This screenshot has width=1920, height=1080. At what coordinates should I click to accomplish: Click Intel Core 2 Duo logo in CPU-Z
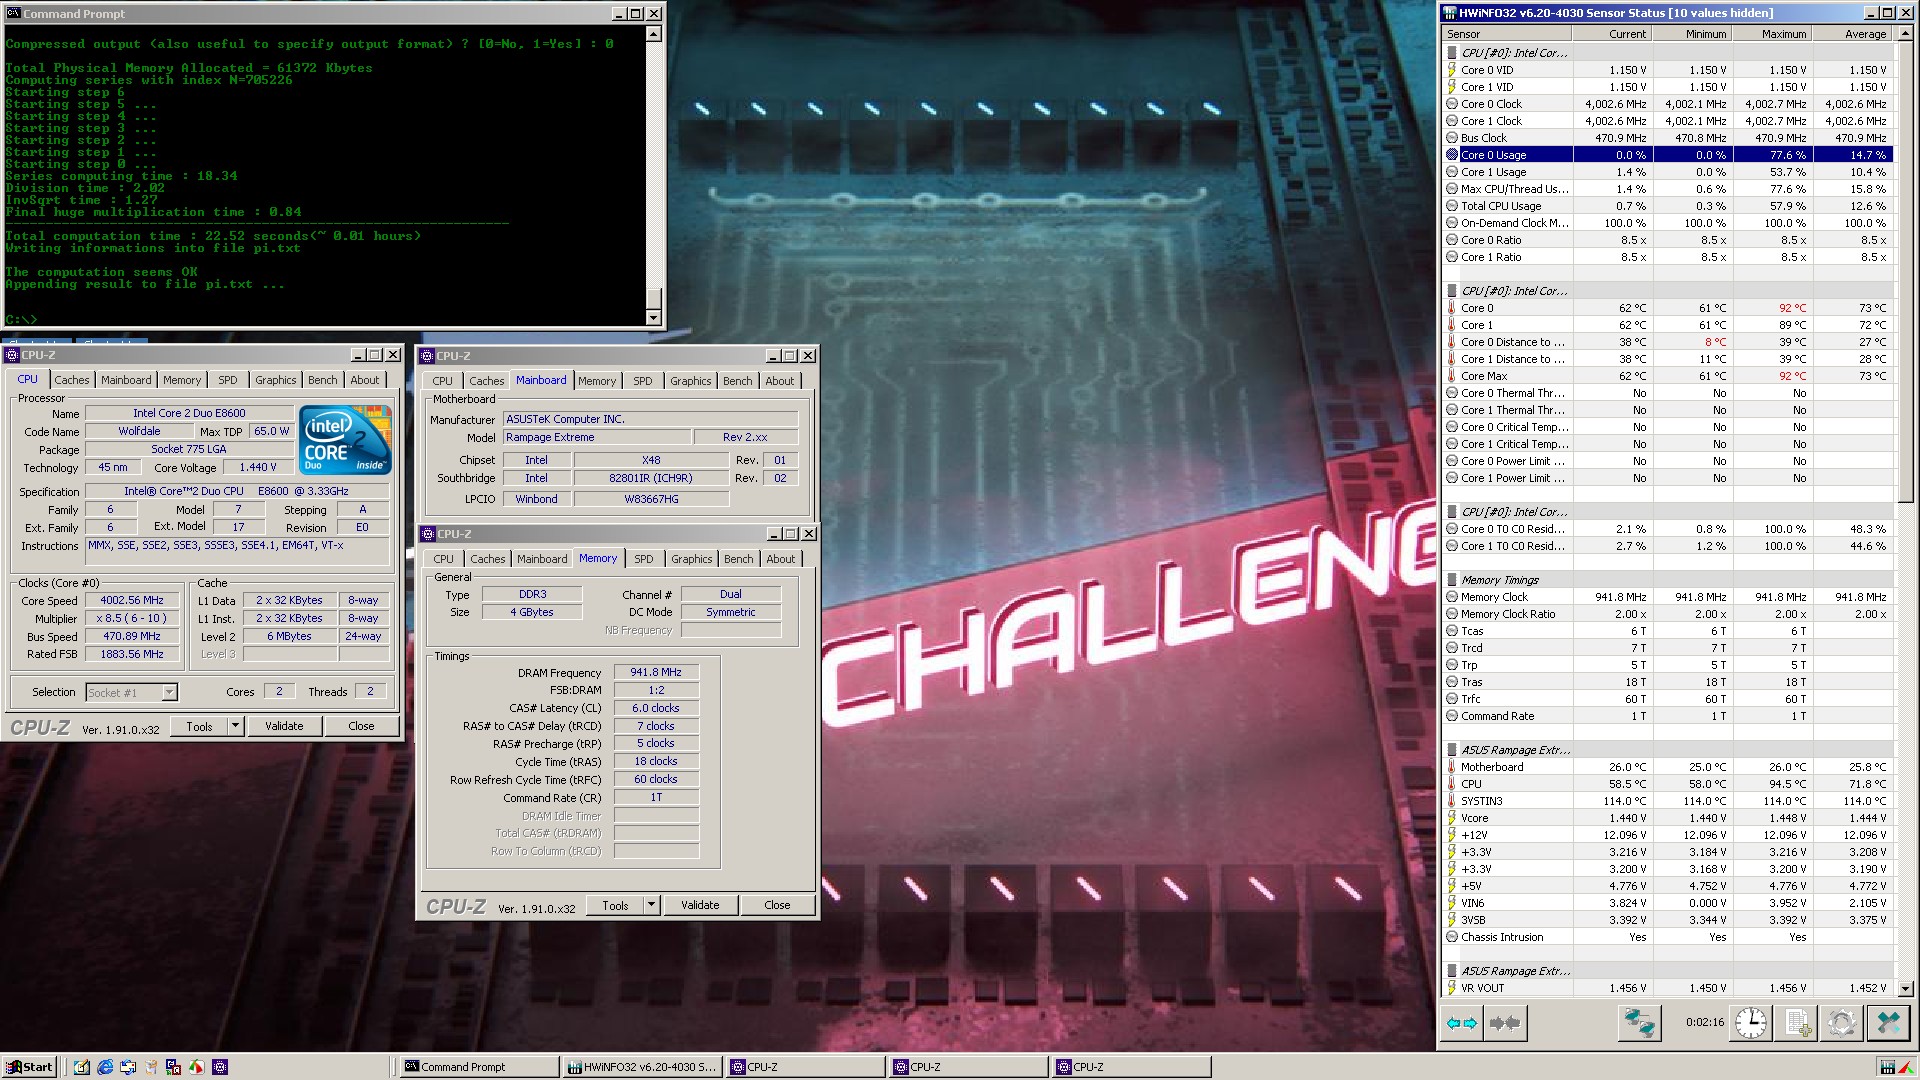(345, 440)
